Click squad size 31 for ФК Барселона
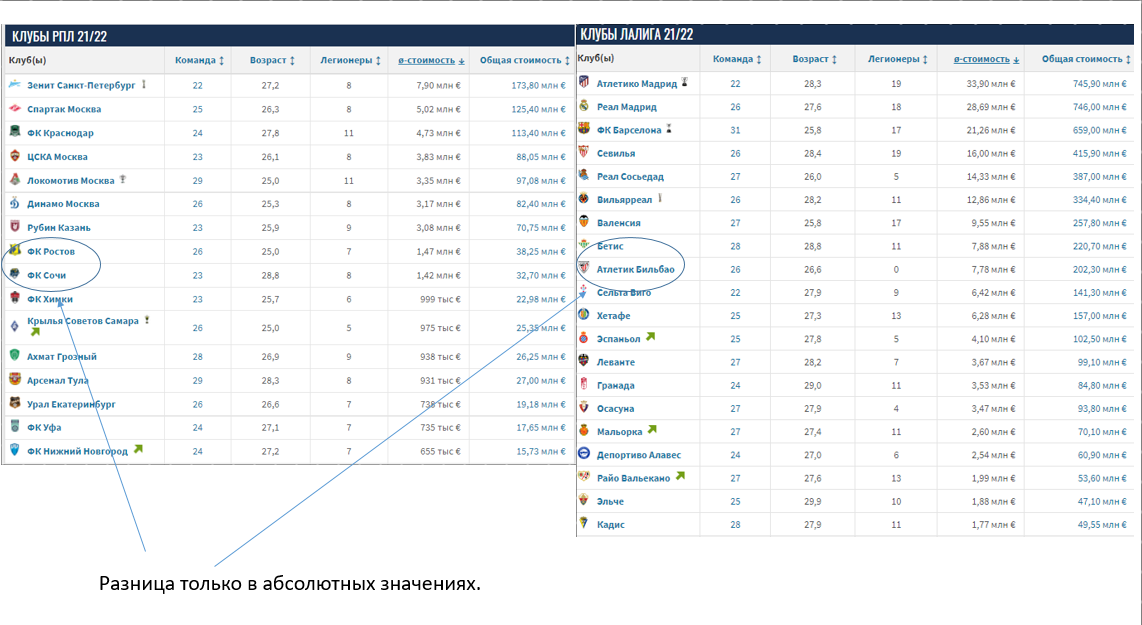 (x=736, y=130)
